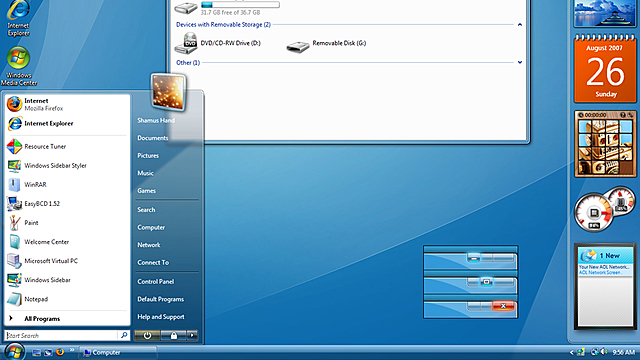The width and height of the screenshot is (640, 360).
Task: Collapse the Devices with Removable Storage group
Action: [x=520, y=24]
